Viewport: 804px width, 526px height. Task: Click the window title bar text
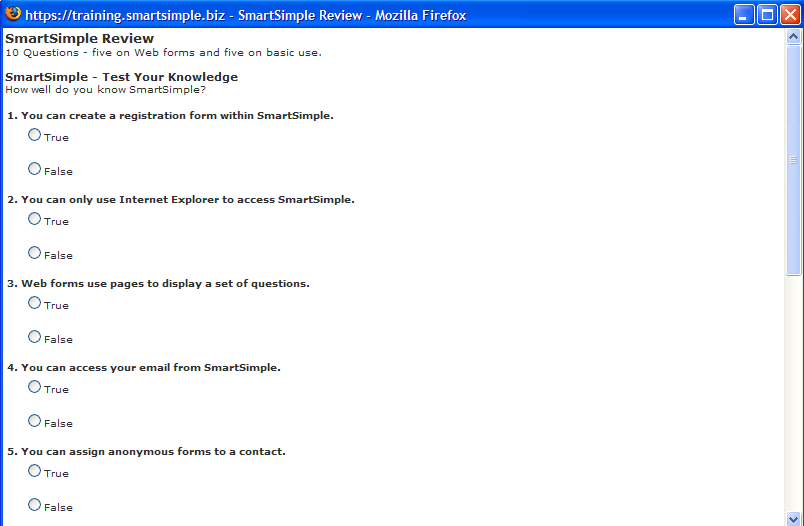coord(245,15)
